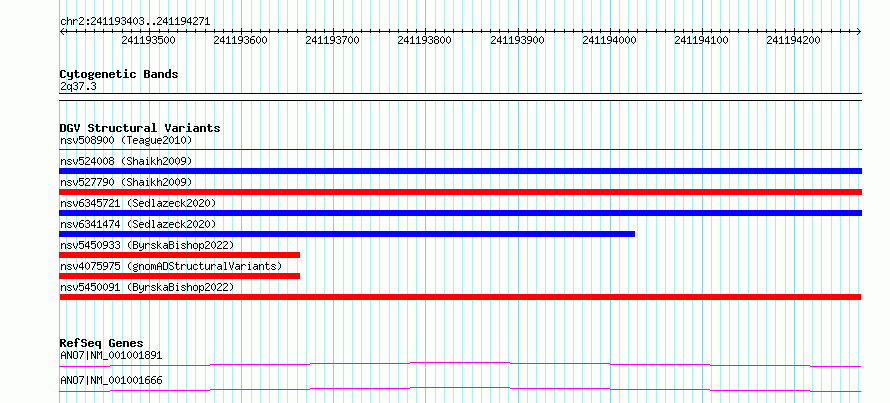Click ruler position 241193900
This screenshot has height=403, width=890.
(x=517, y=40)
